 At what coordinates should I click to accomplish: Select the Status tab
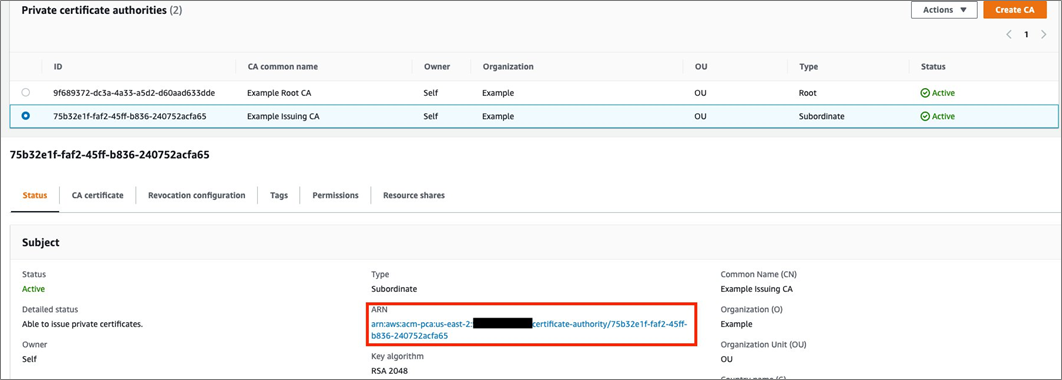pyautogui.click(x=35, y=195)
